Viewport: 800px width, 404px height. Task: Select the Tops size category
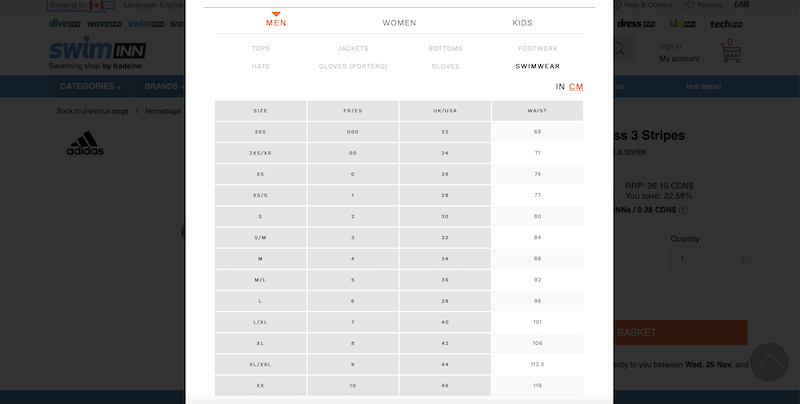(x=261, y=48)
